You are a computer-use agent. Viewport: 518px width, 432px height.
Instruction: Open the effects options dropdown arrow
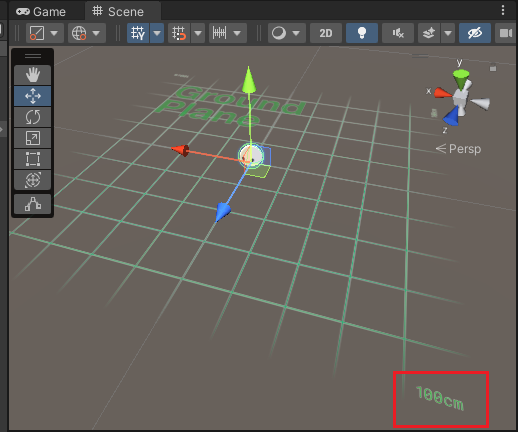448,33
